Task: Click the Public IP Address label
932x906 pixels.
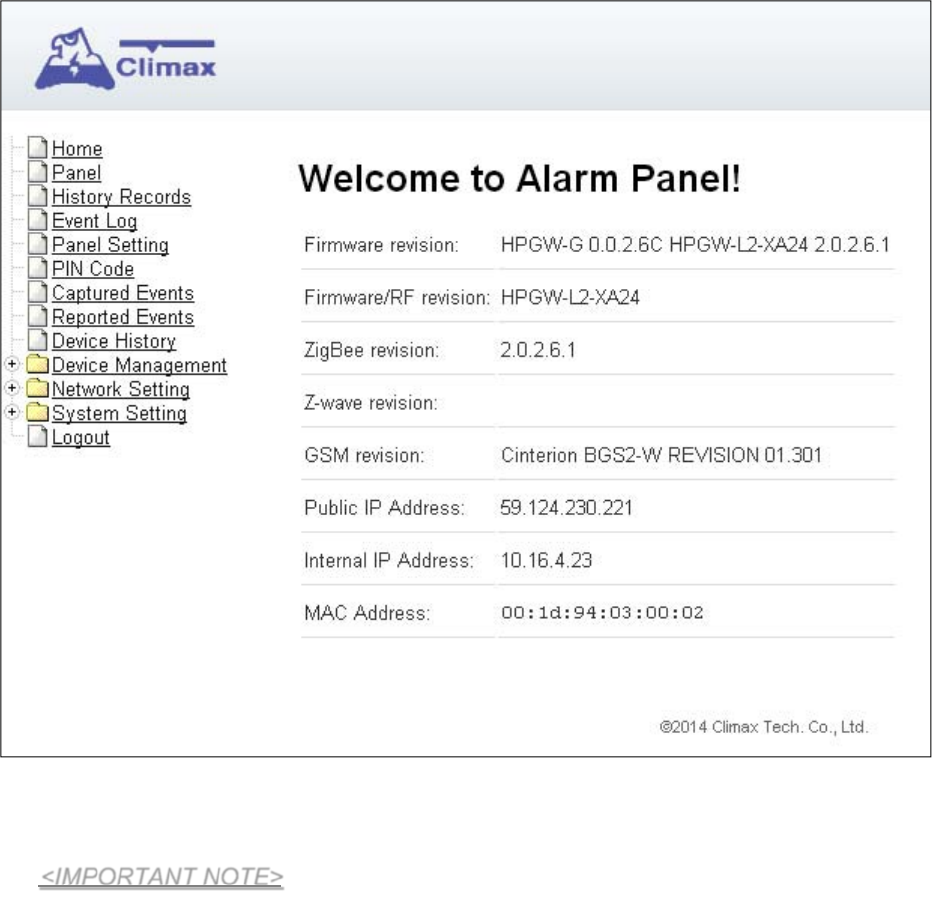Action: (x=384, y=508)
